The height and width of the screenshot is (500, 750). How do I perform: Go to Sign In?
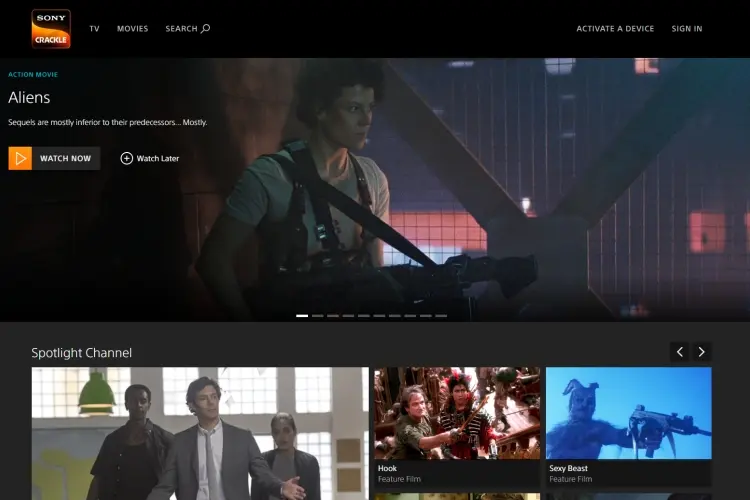687,29
